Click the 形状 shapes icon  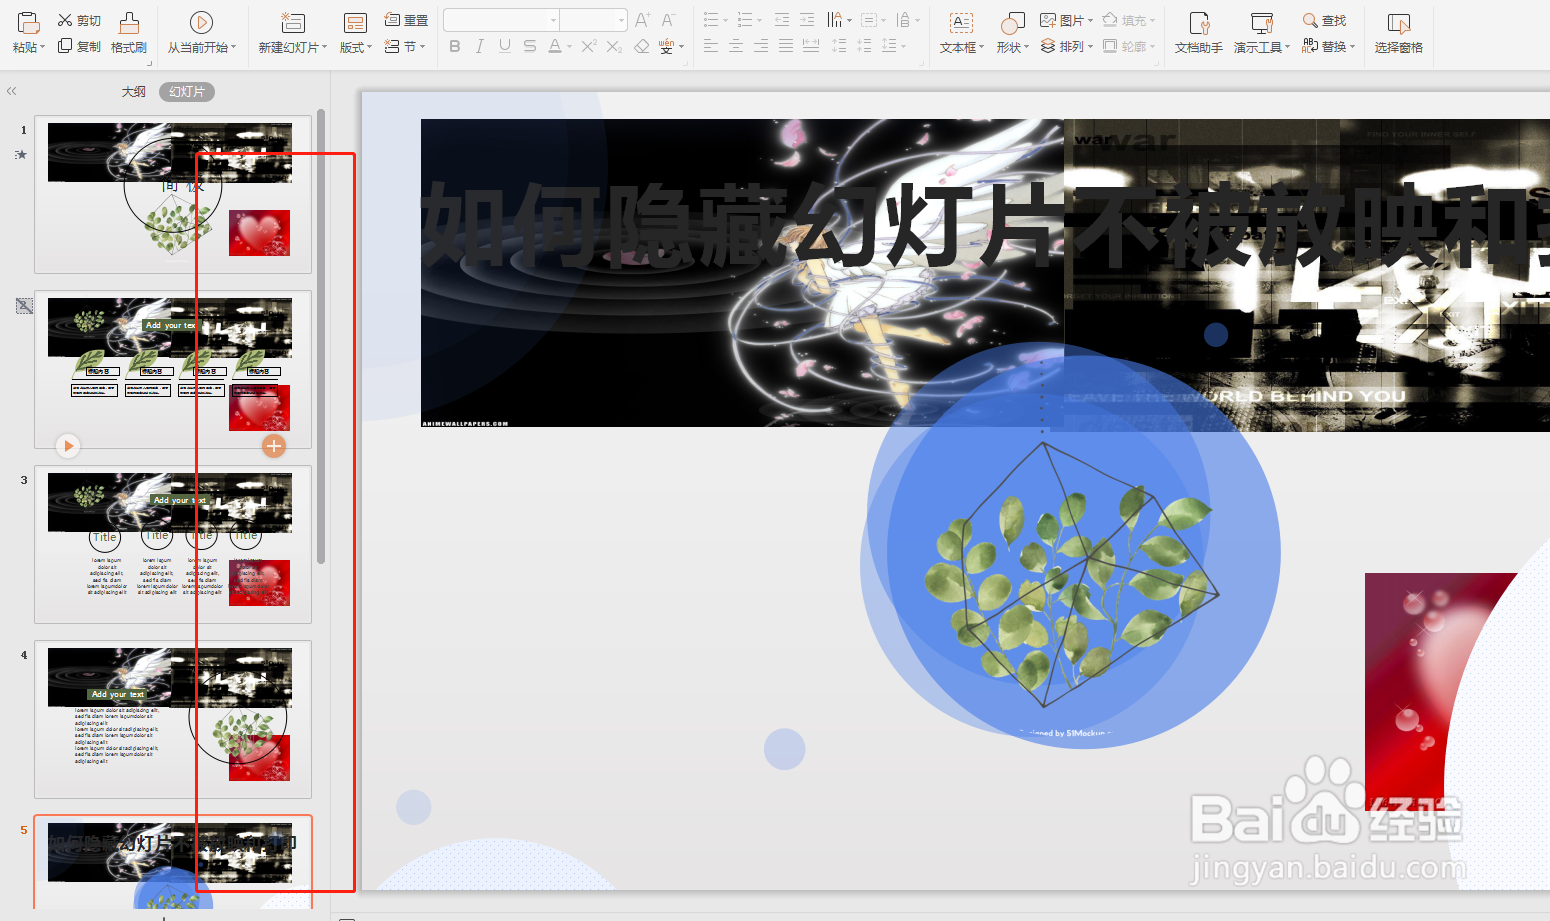[x=1013, y=23]
